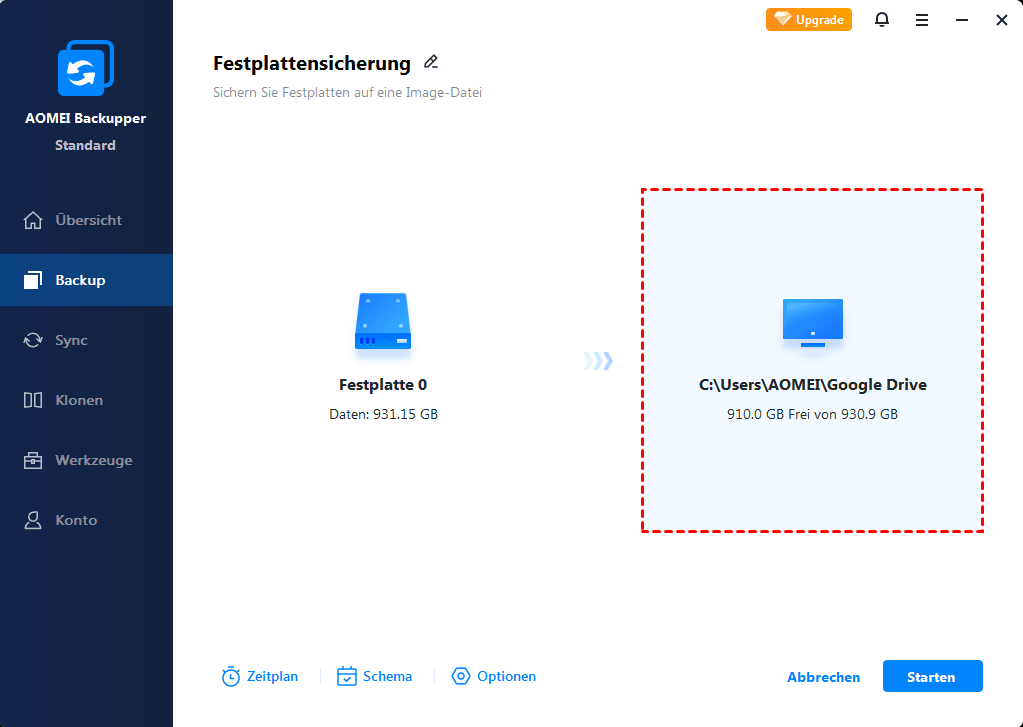The width and height of the screenshot is (1023, 727).
Task: Open the hamburger menu icon
Action: click(922, 20)
